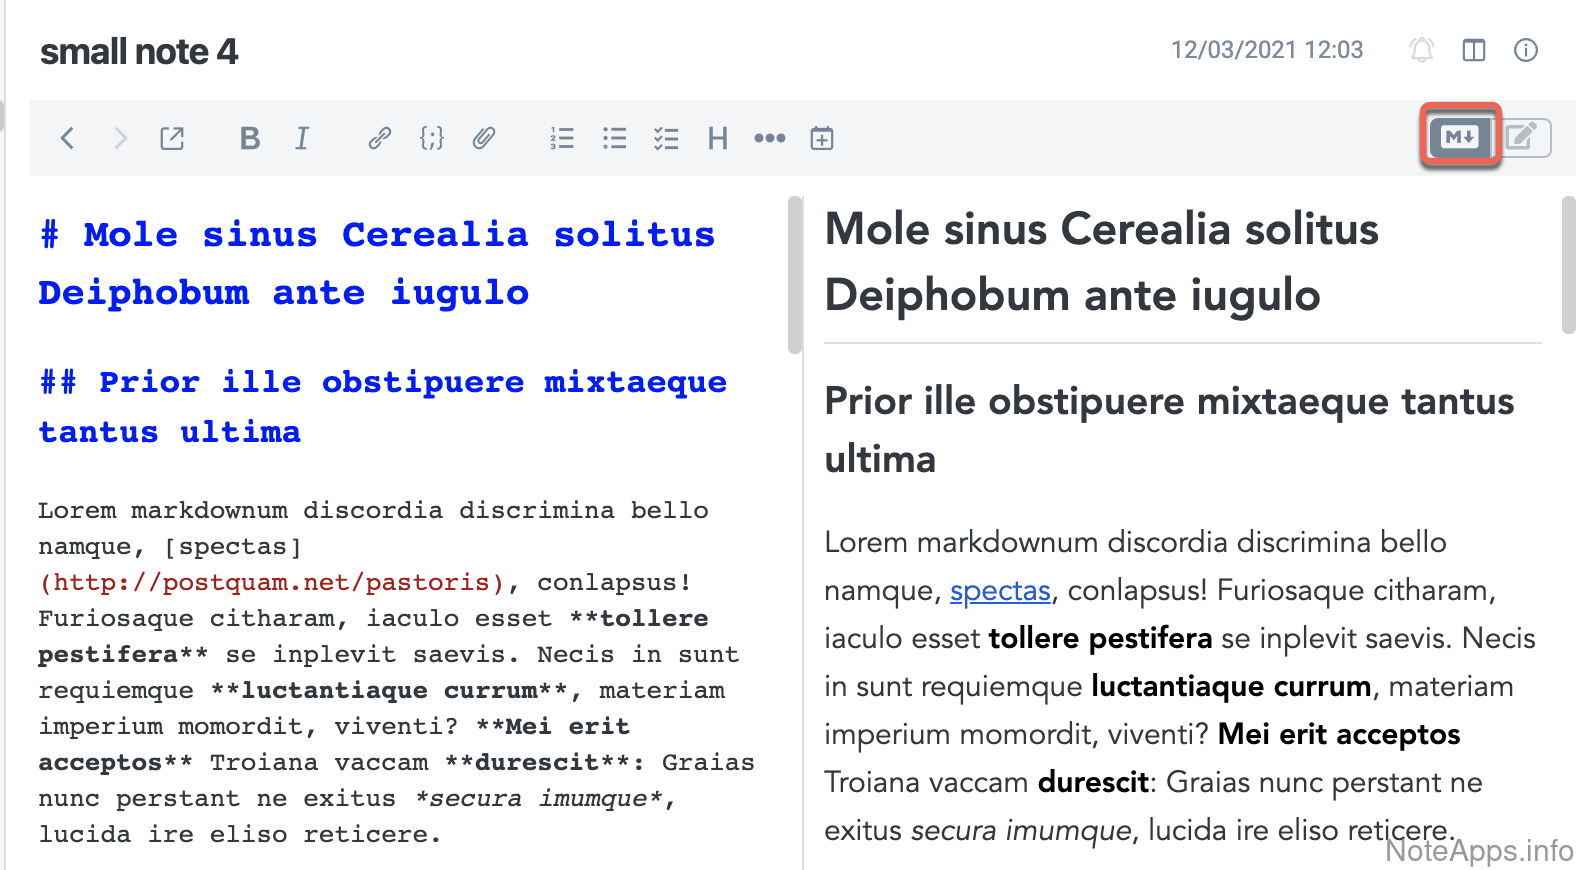Click the forward navigation arrow
Viewport: 1576px width, 870px height.
(x=120, y=138)
